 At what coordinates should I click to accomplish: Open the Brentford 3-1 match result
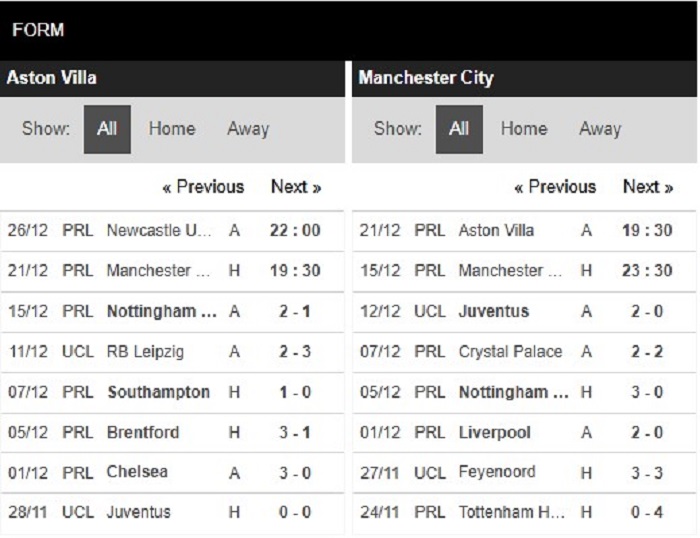pos(172,433)
